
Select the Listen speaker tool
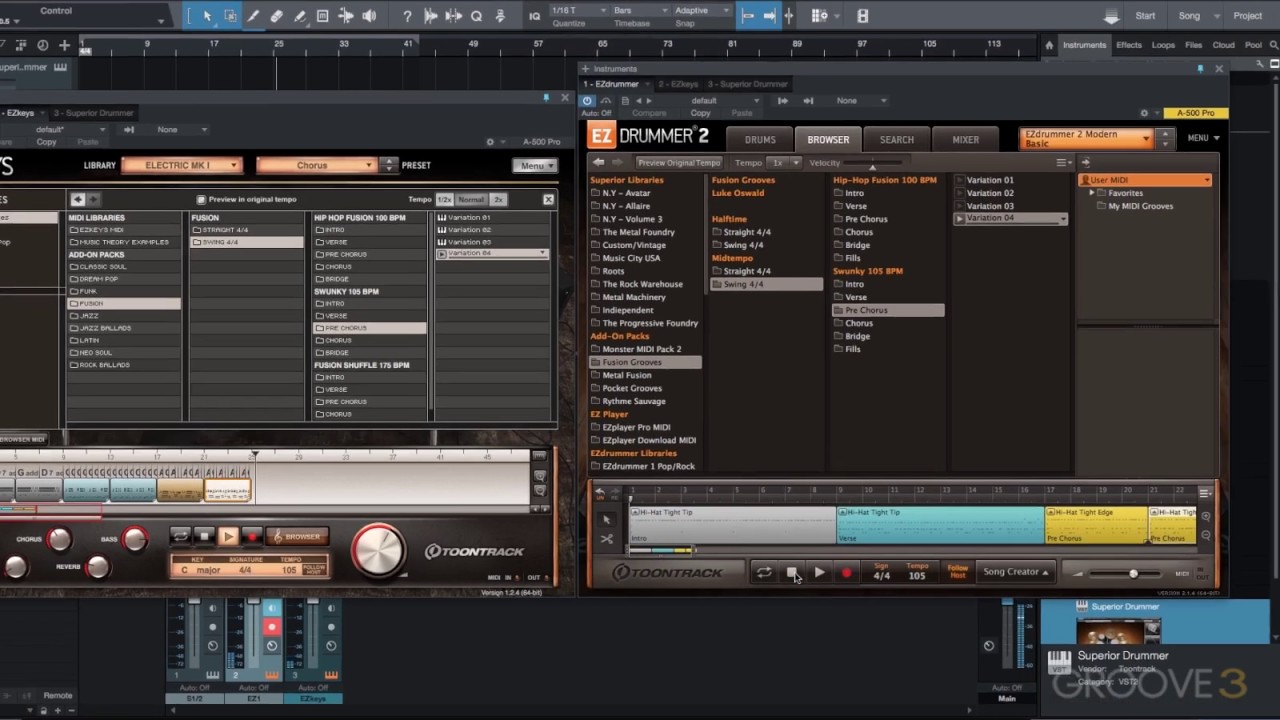pyautogui.click(x=369, y=16)
